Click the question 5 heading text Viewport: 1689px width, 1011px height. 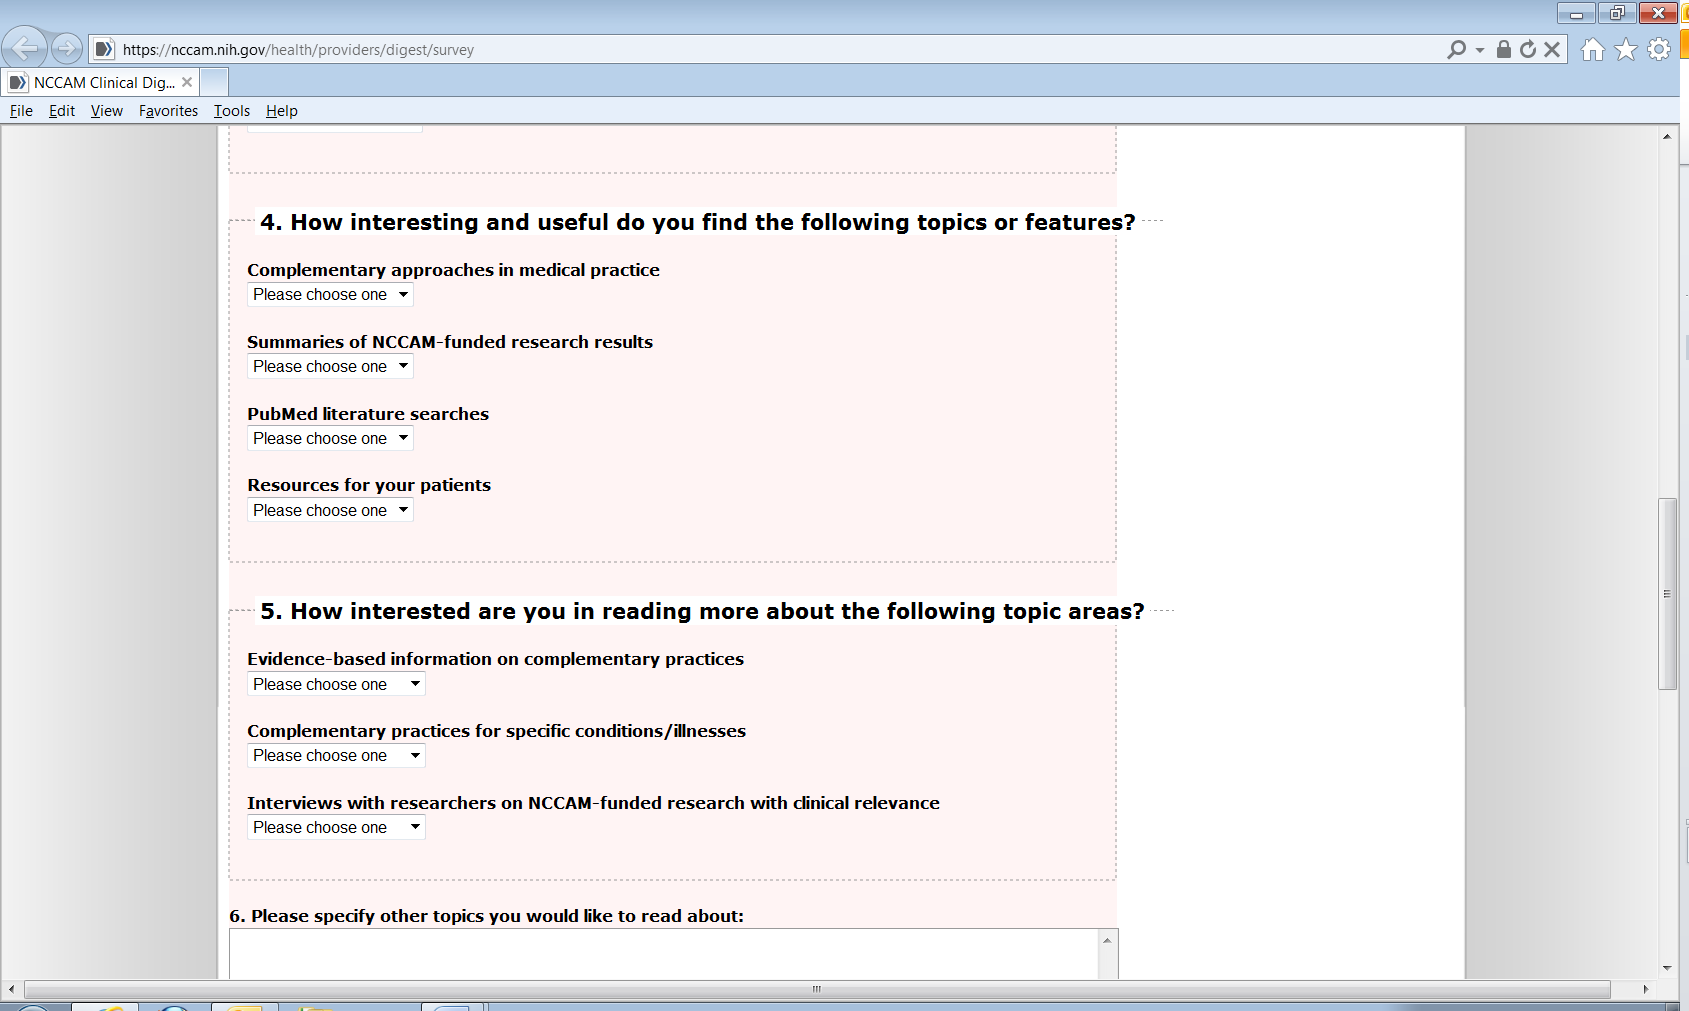702,611
